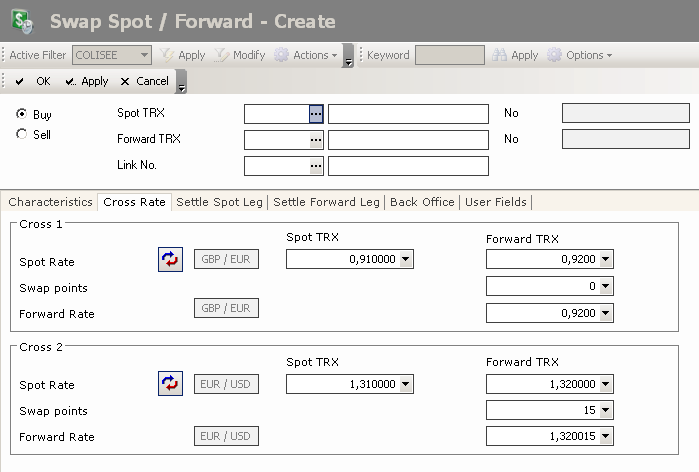Screen dimensions: 699x472
Task: Click the Cross 1 GBP / EUR spot button
Action: (x=225, y=260)
